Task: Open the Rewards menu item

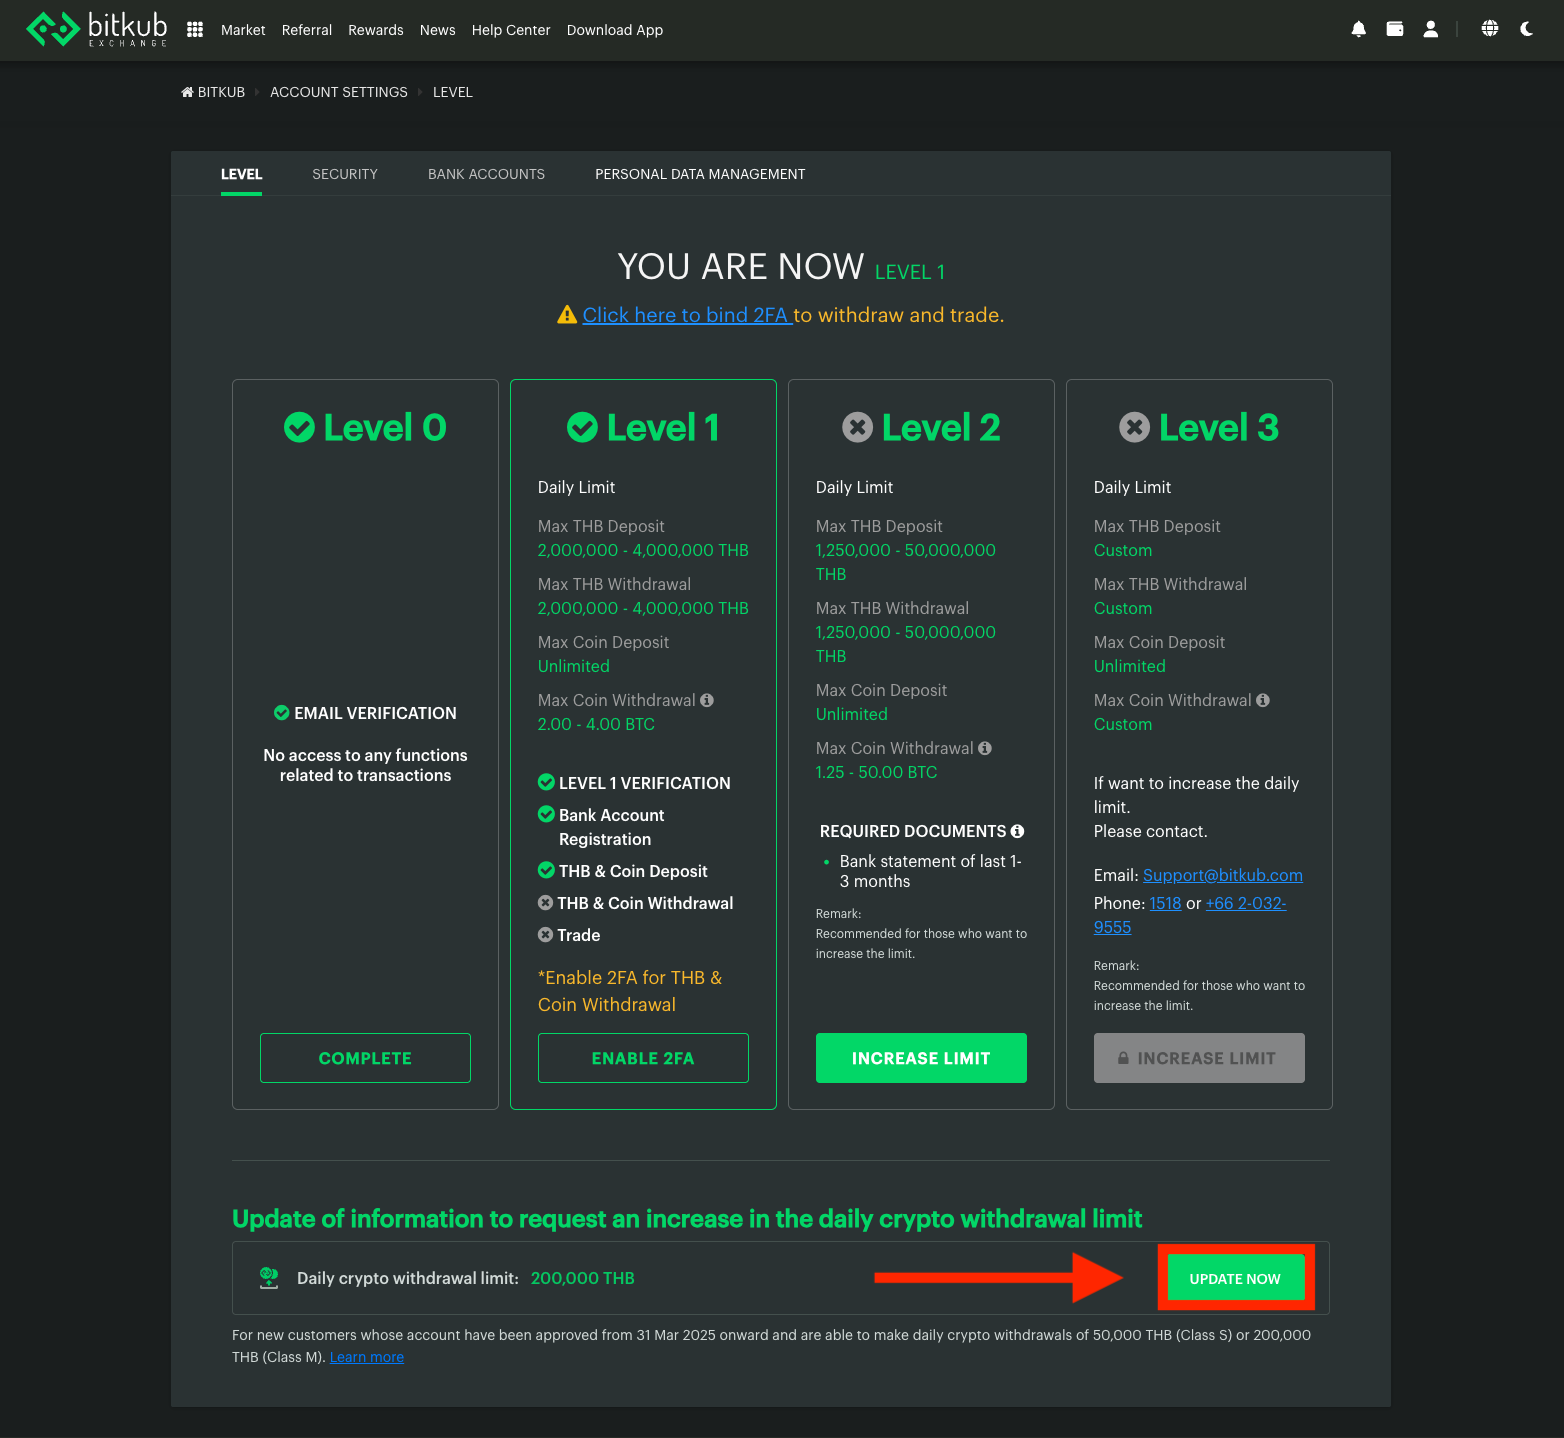Action: (376, 30)
